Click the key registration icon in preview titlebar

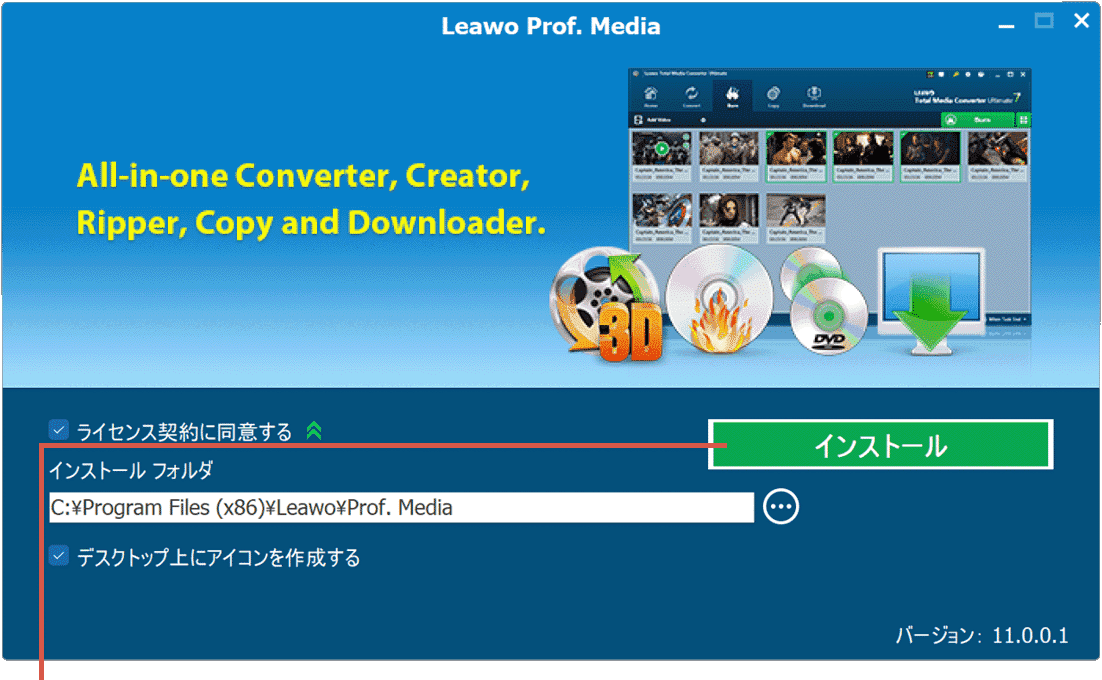tap(955, 73)
